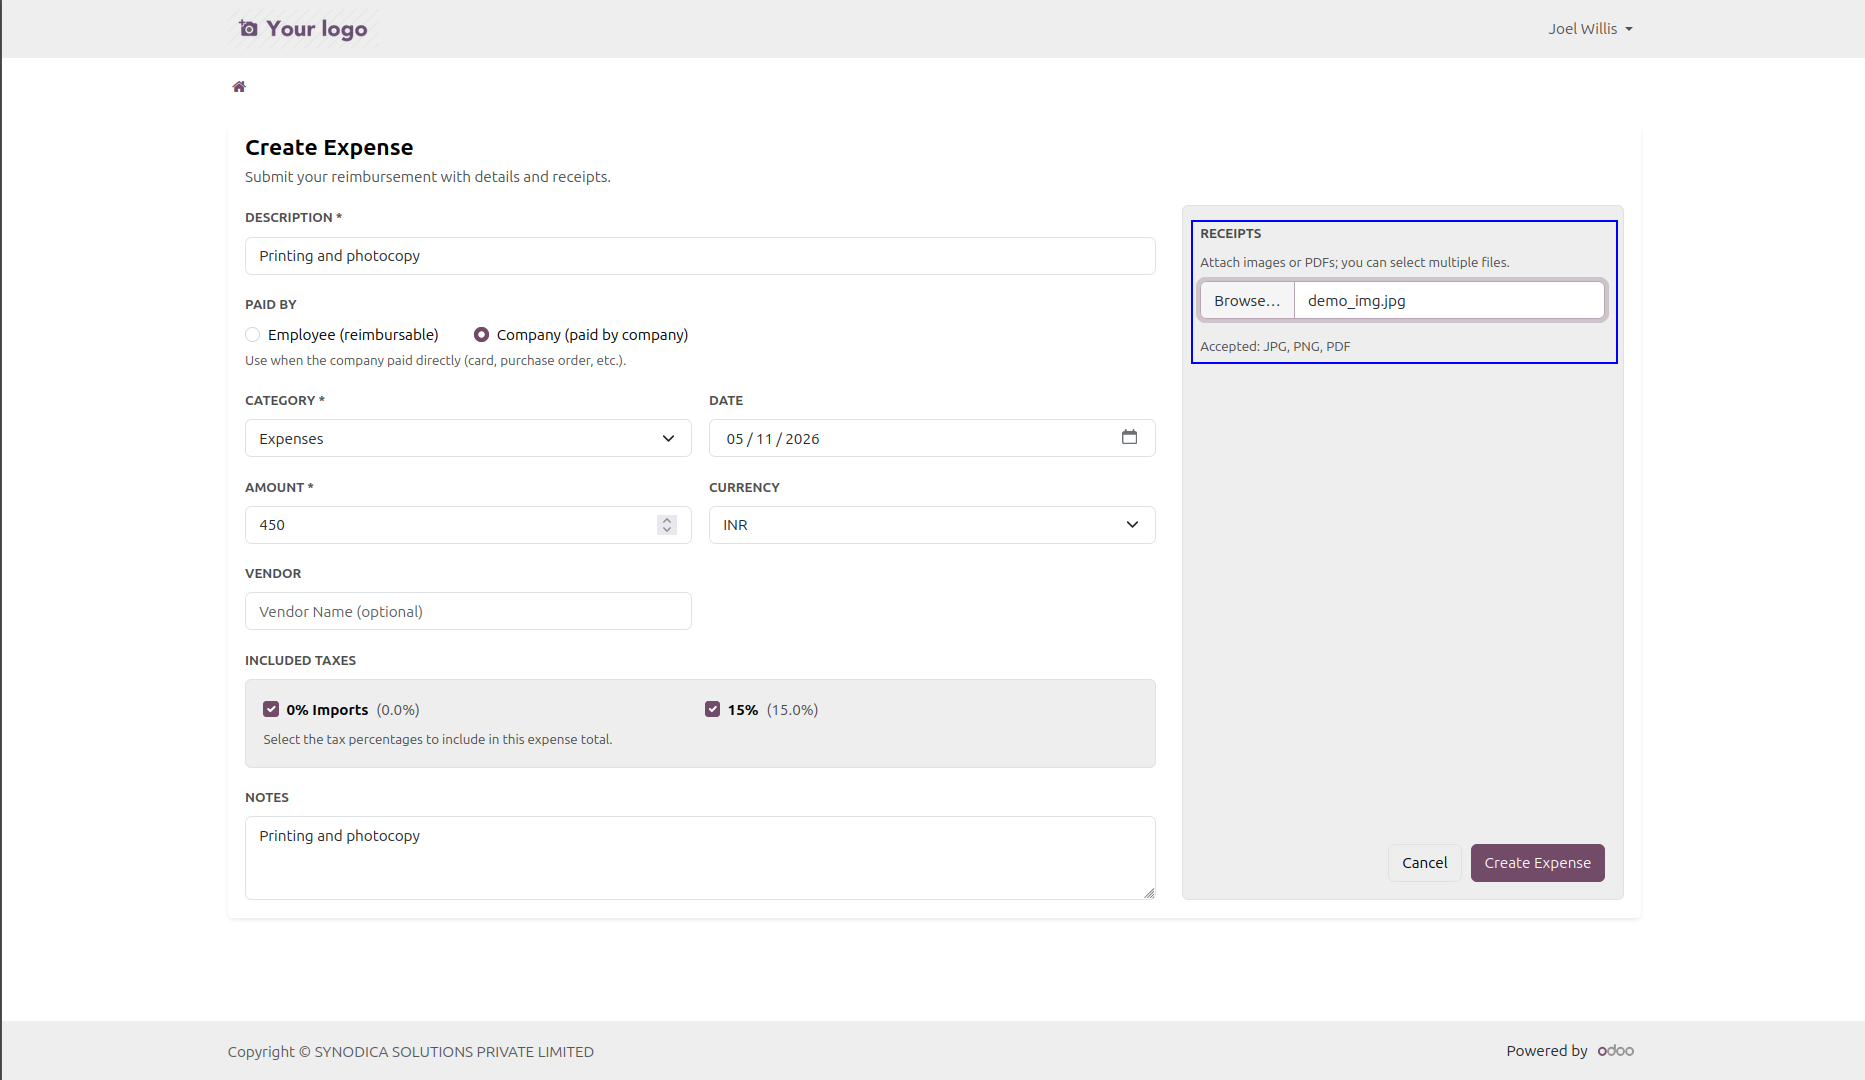Click the Odoo logo in footer
1865x1080 pixels.
pyautogui.click(x=1615, y=1051)
